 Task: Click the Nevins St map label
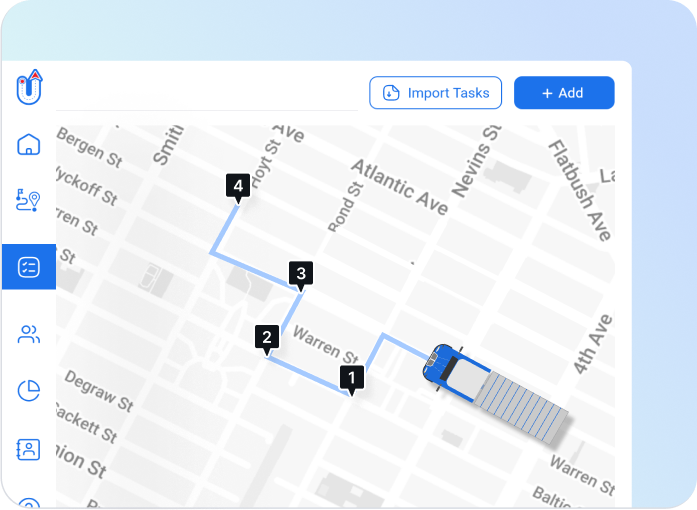[x=477, y=161]
